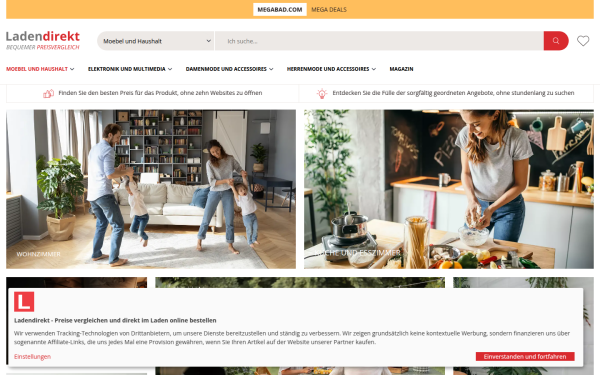600x375 pixels.
Task: Go to the Magazin page
Action: click(x=401, y=69)
